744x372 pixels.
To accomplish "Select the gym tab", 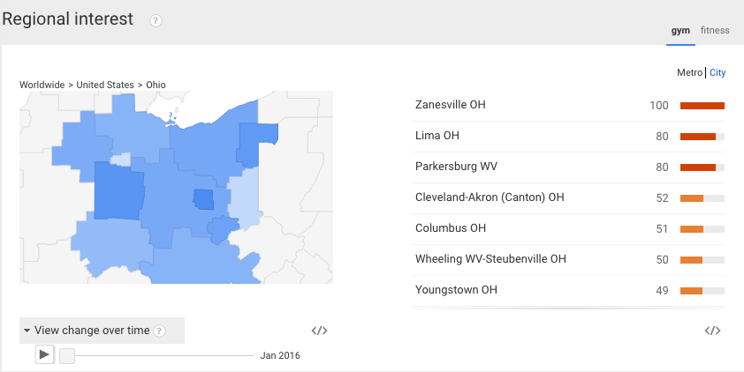I will [680, 31].
